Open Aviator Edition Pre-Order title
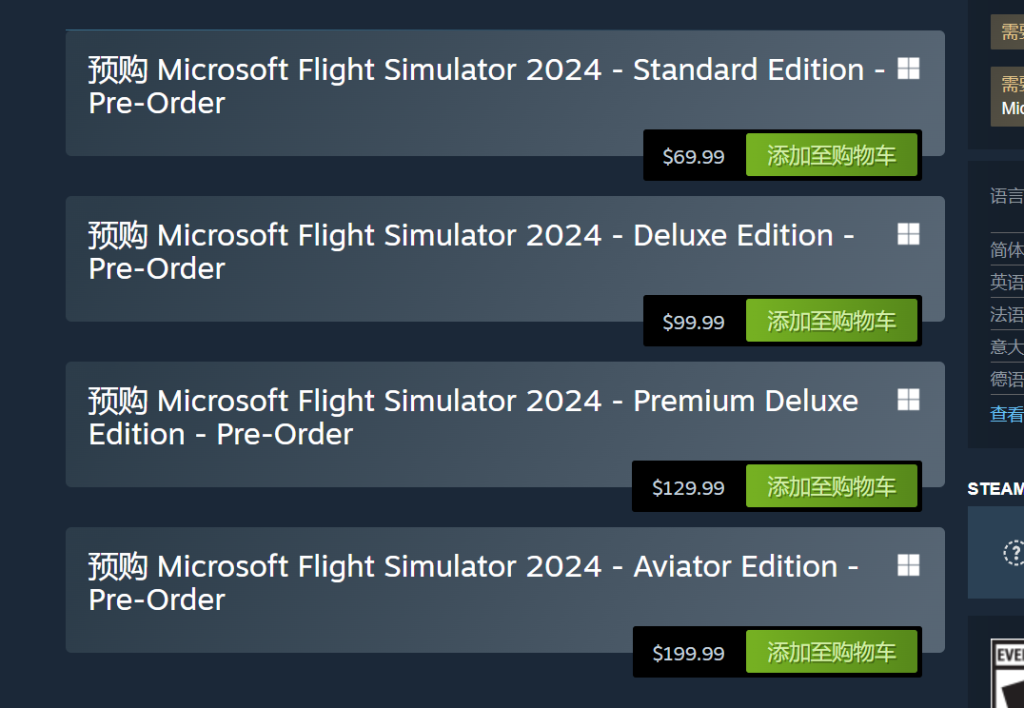The height and width of the screenshot is (708, 1024). [x=473, y=583]
